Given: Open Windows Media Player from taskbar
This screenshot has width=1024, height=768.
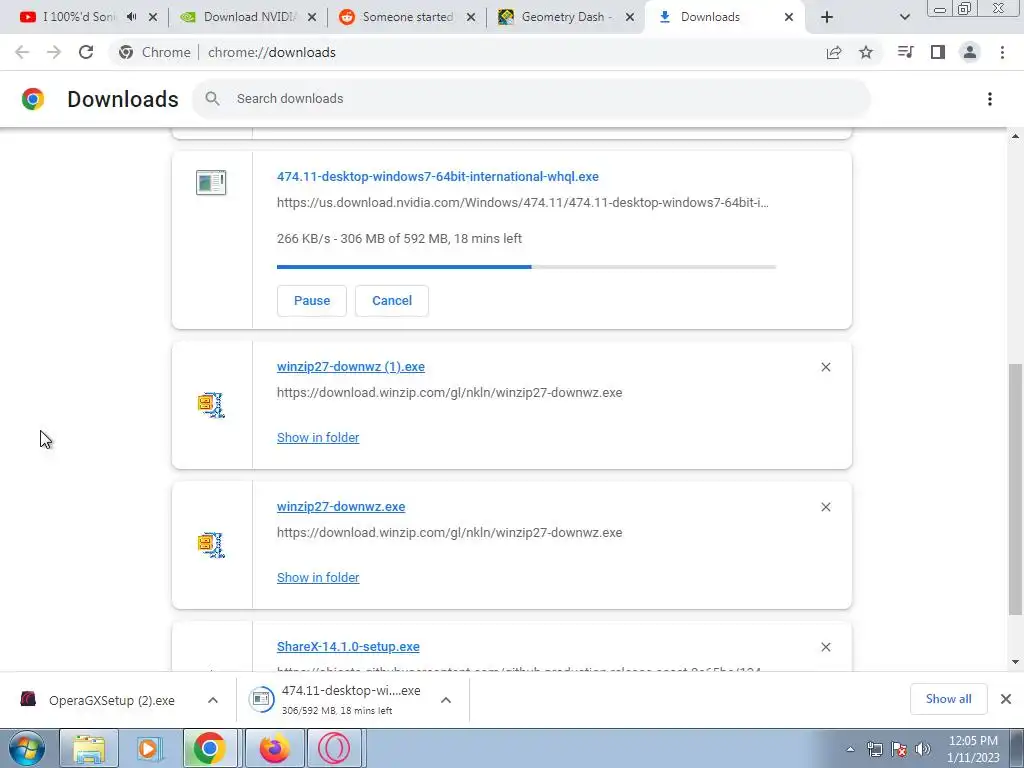Looking at the screenshot, I should (149, 748).
